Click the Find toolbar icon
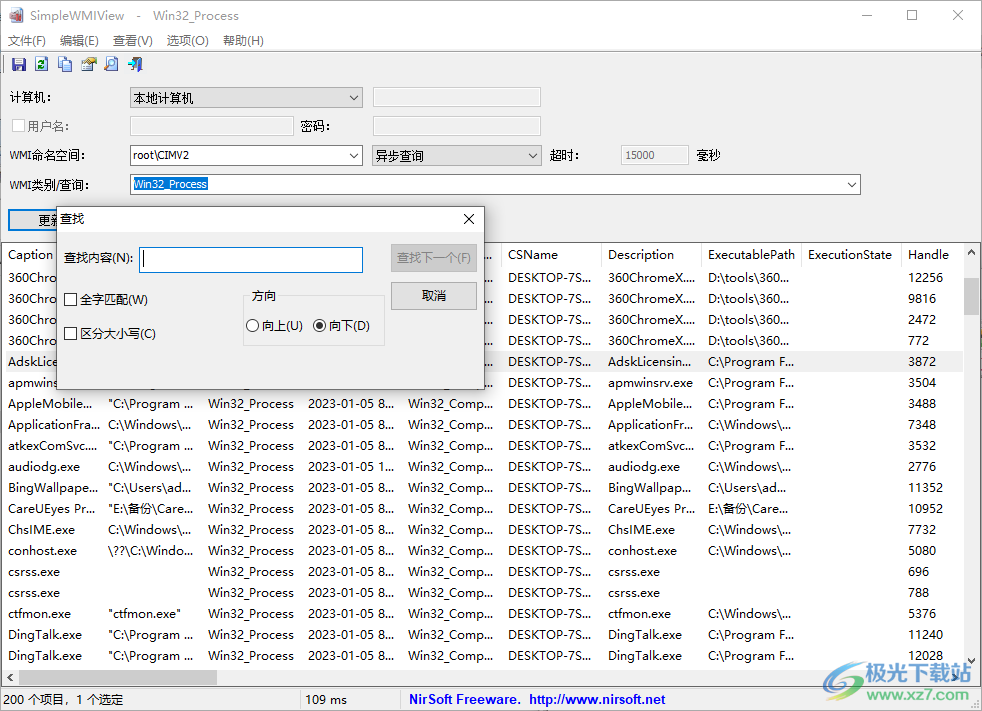This screenshot has height=711, width=982. (x=111, y=63)
